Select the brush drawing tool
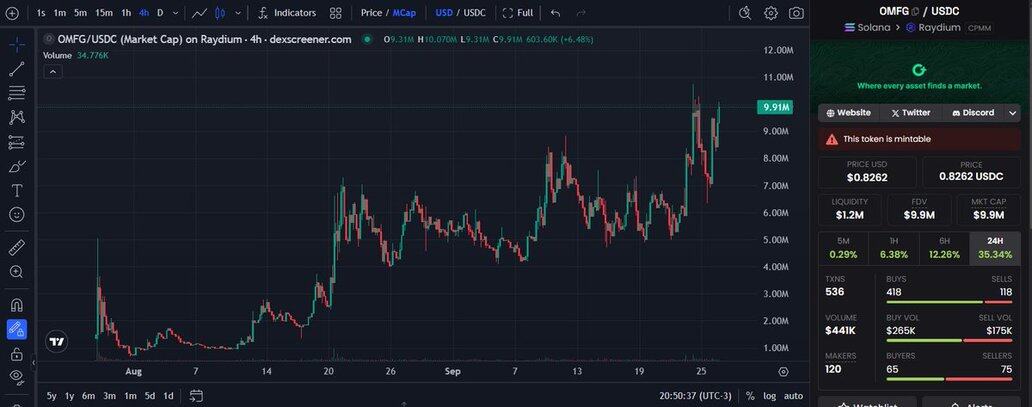Viewport: 1032px width, 407px height. click(x=17, y=166)
